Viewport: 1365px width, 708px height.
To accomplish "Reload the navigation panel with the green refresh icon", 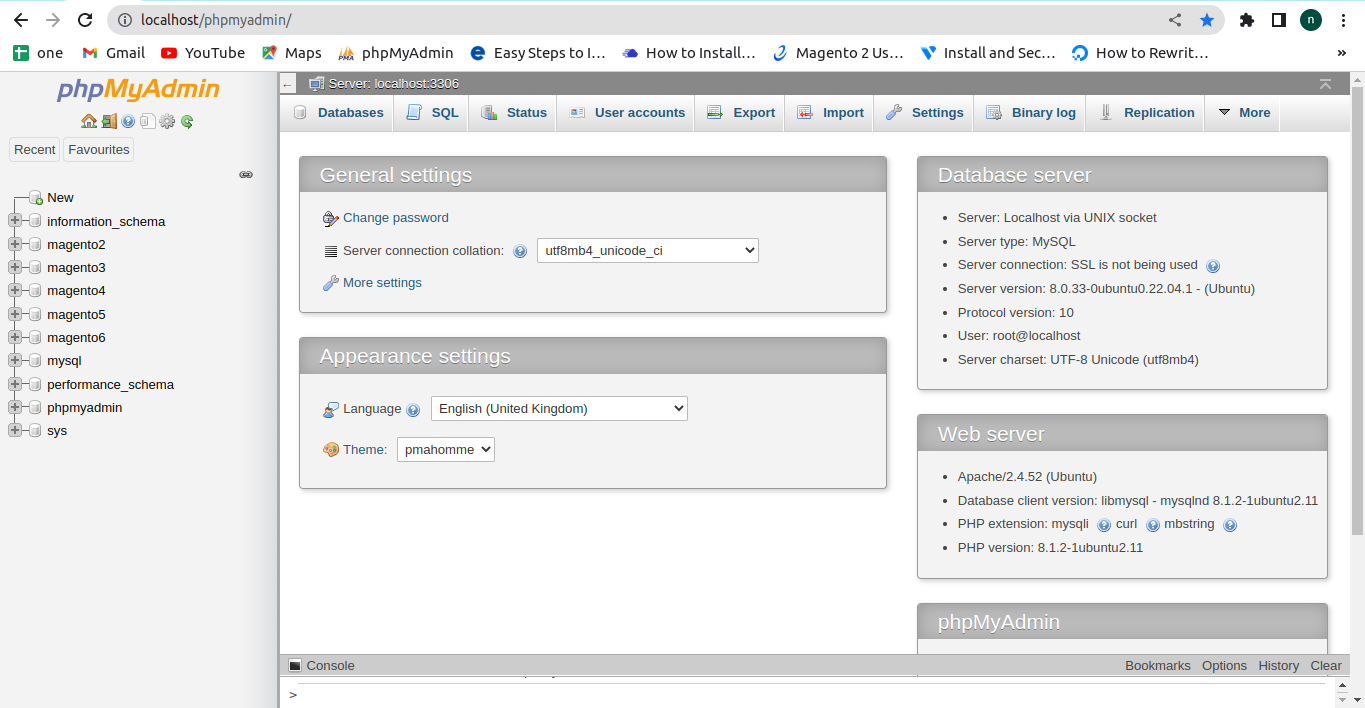I will [186, 121].
